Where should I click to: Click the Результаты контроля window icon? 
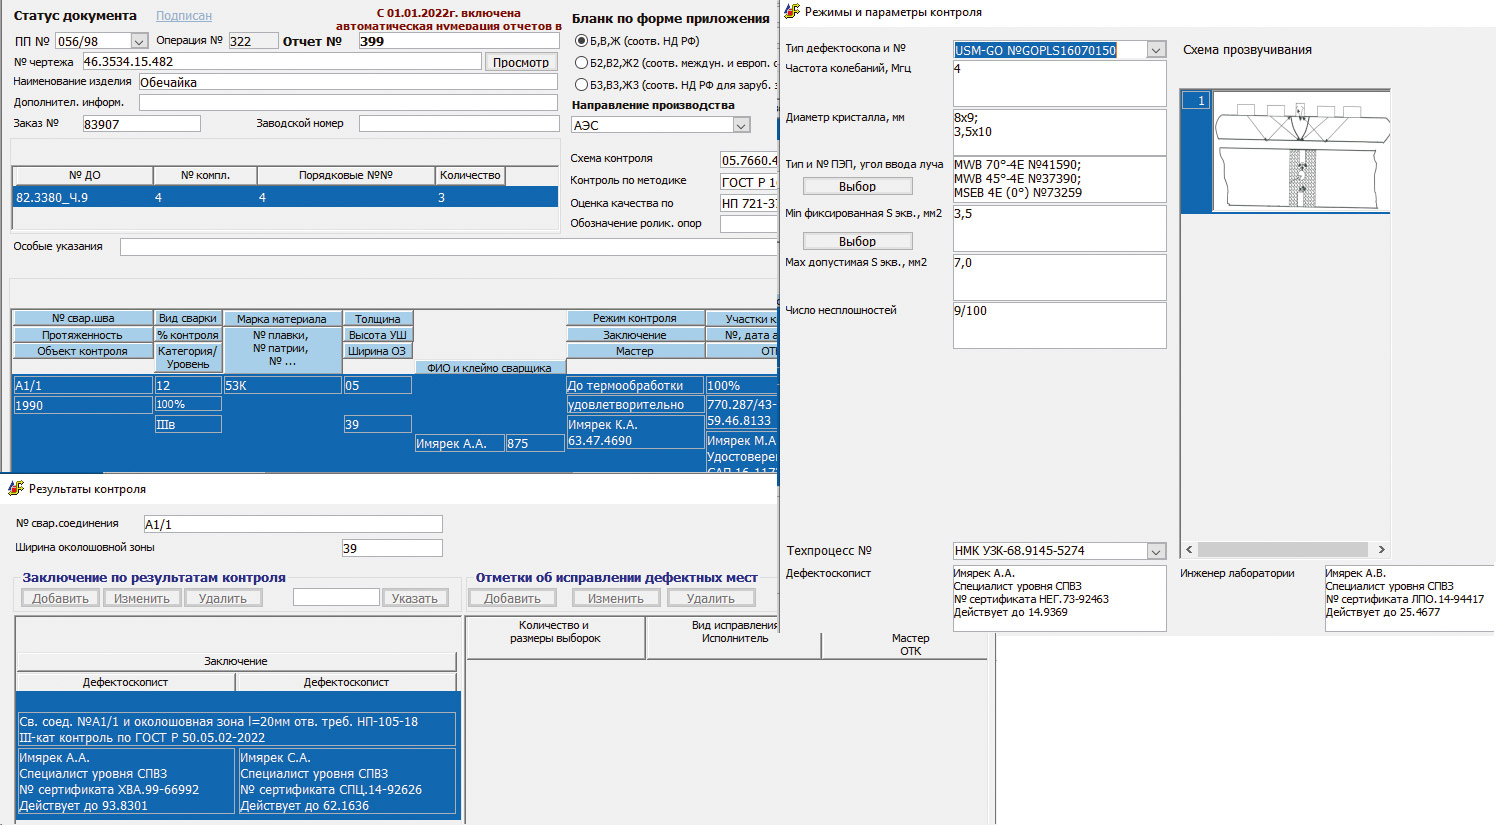(15, 489)
